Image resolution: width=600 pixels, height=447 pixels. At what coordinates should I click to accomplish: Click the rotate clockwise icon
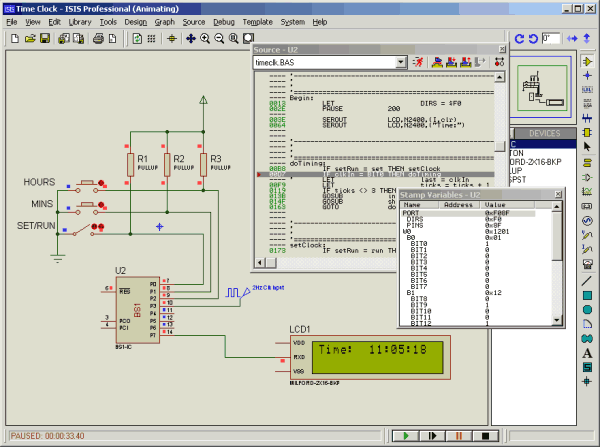click(519, 39)
